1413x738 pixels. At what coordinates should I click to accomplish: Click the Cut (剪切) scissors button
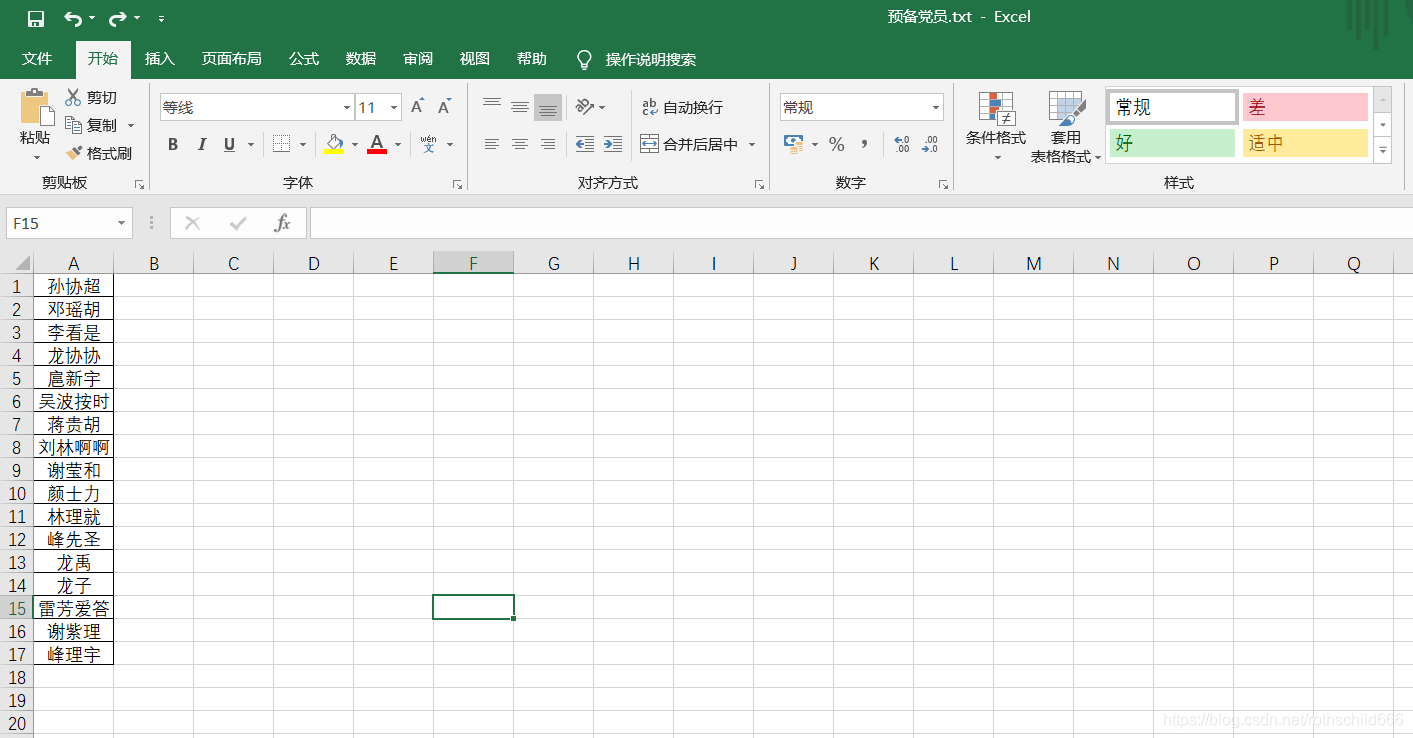tap(91, 97)
